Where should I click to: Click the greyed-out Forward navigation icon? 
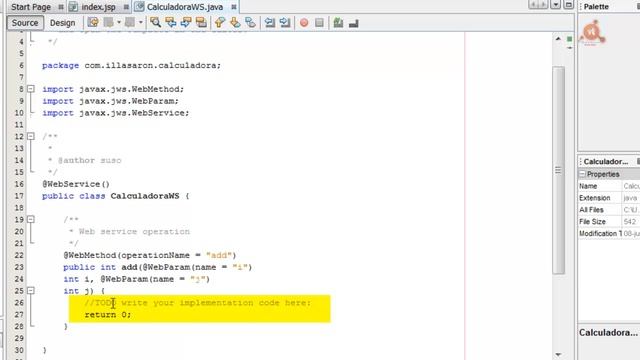tap(130, 22)
